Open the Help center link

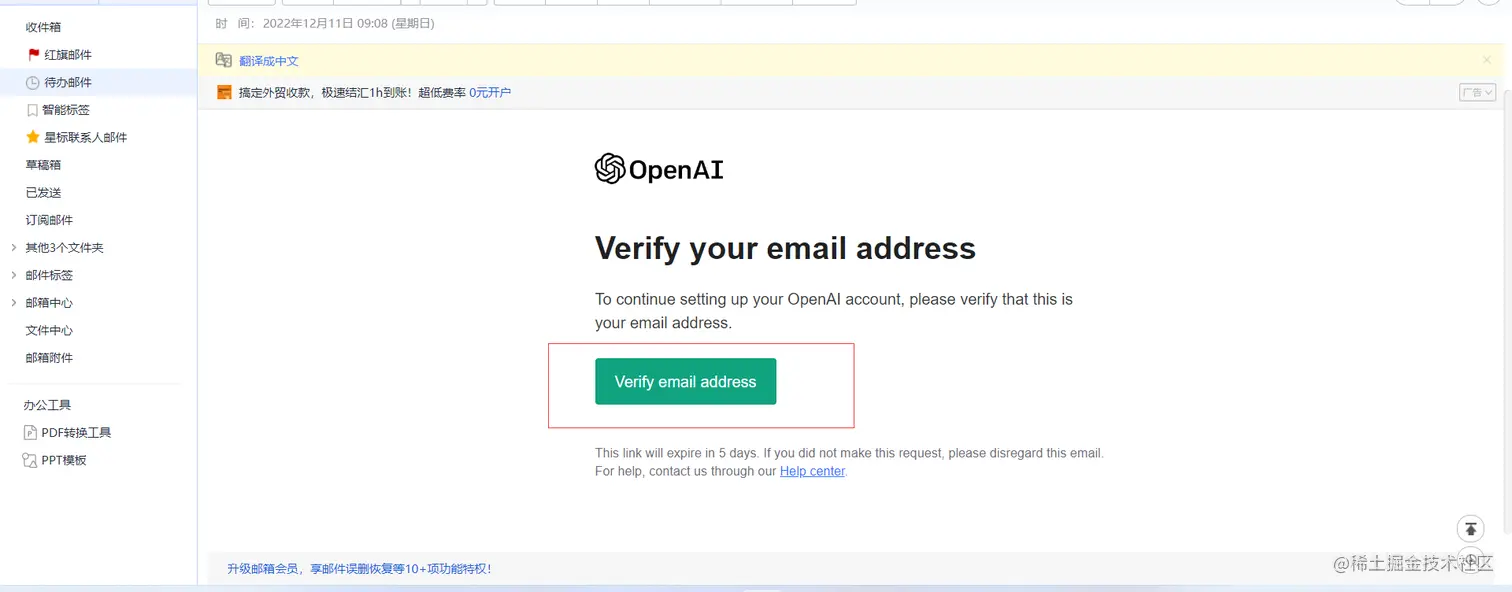(x=812, y=471)
